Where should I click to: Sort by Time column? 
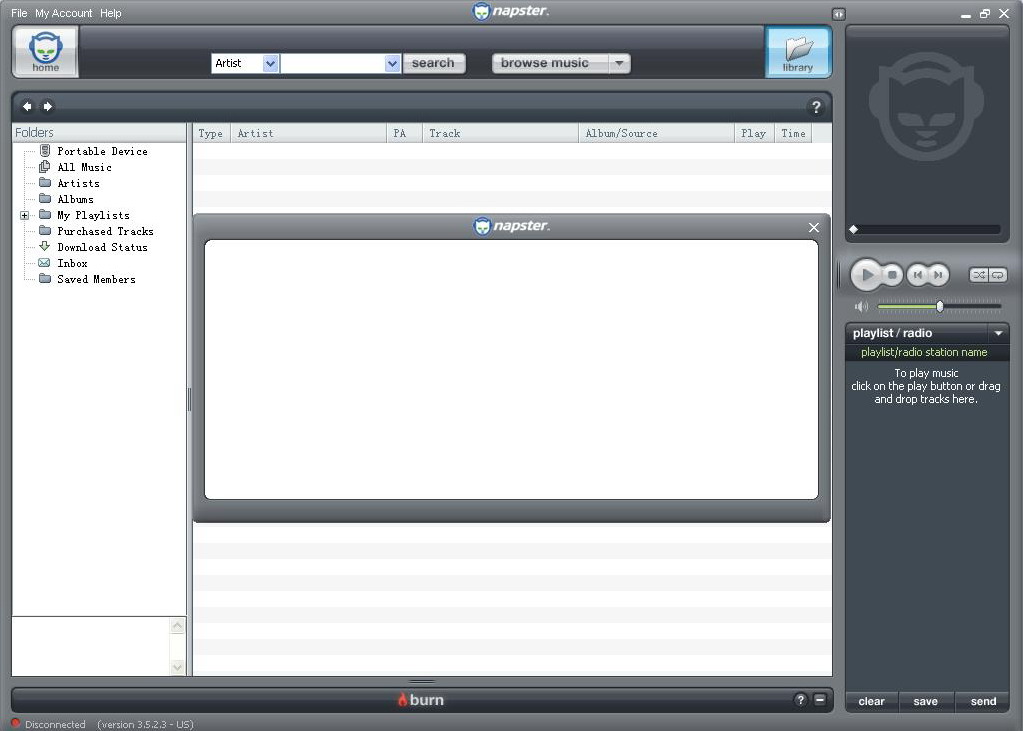[793, 133]
